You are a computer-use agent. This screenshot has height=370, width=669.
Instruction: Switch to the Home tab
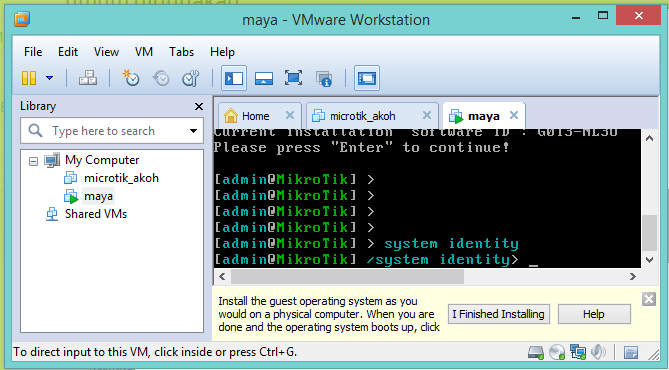256,116
